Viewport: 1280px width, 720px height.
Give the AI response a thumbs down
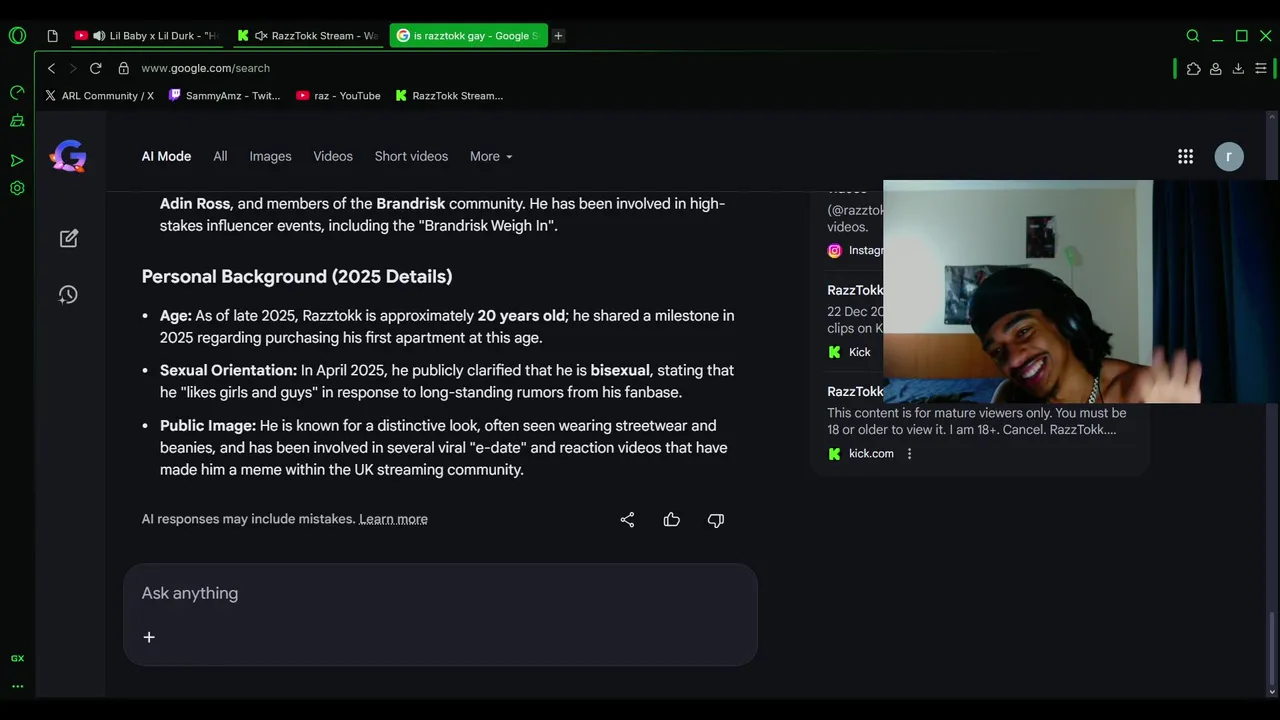[x=716, y=520]
